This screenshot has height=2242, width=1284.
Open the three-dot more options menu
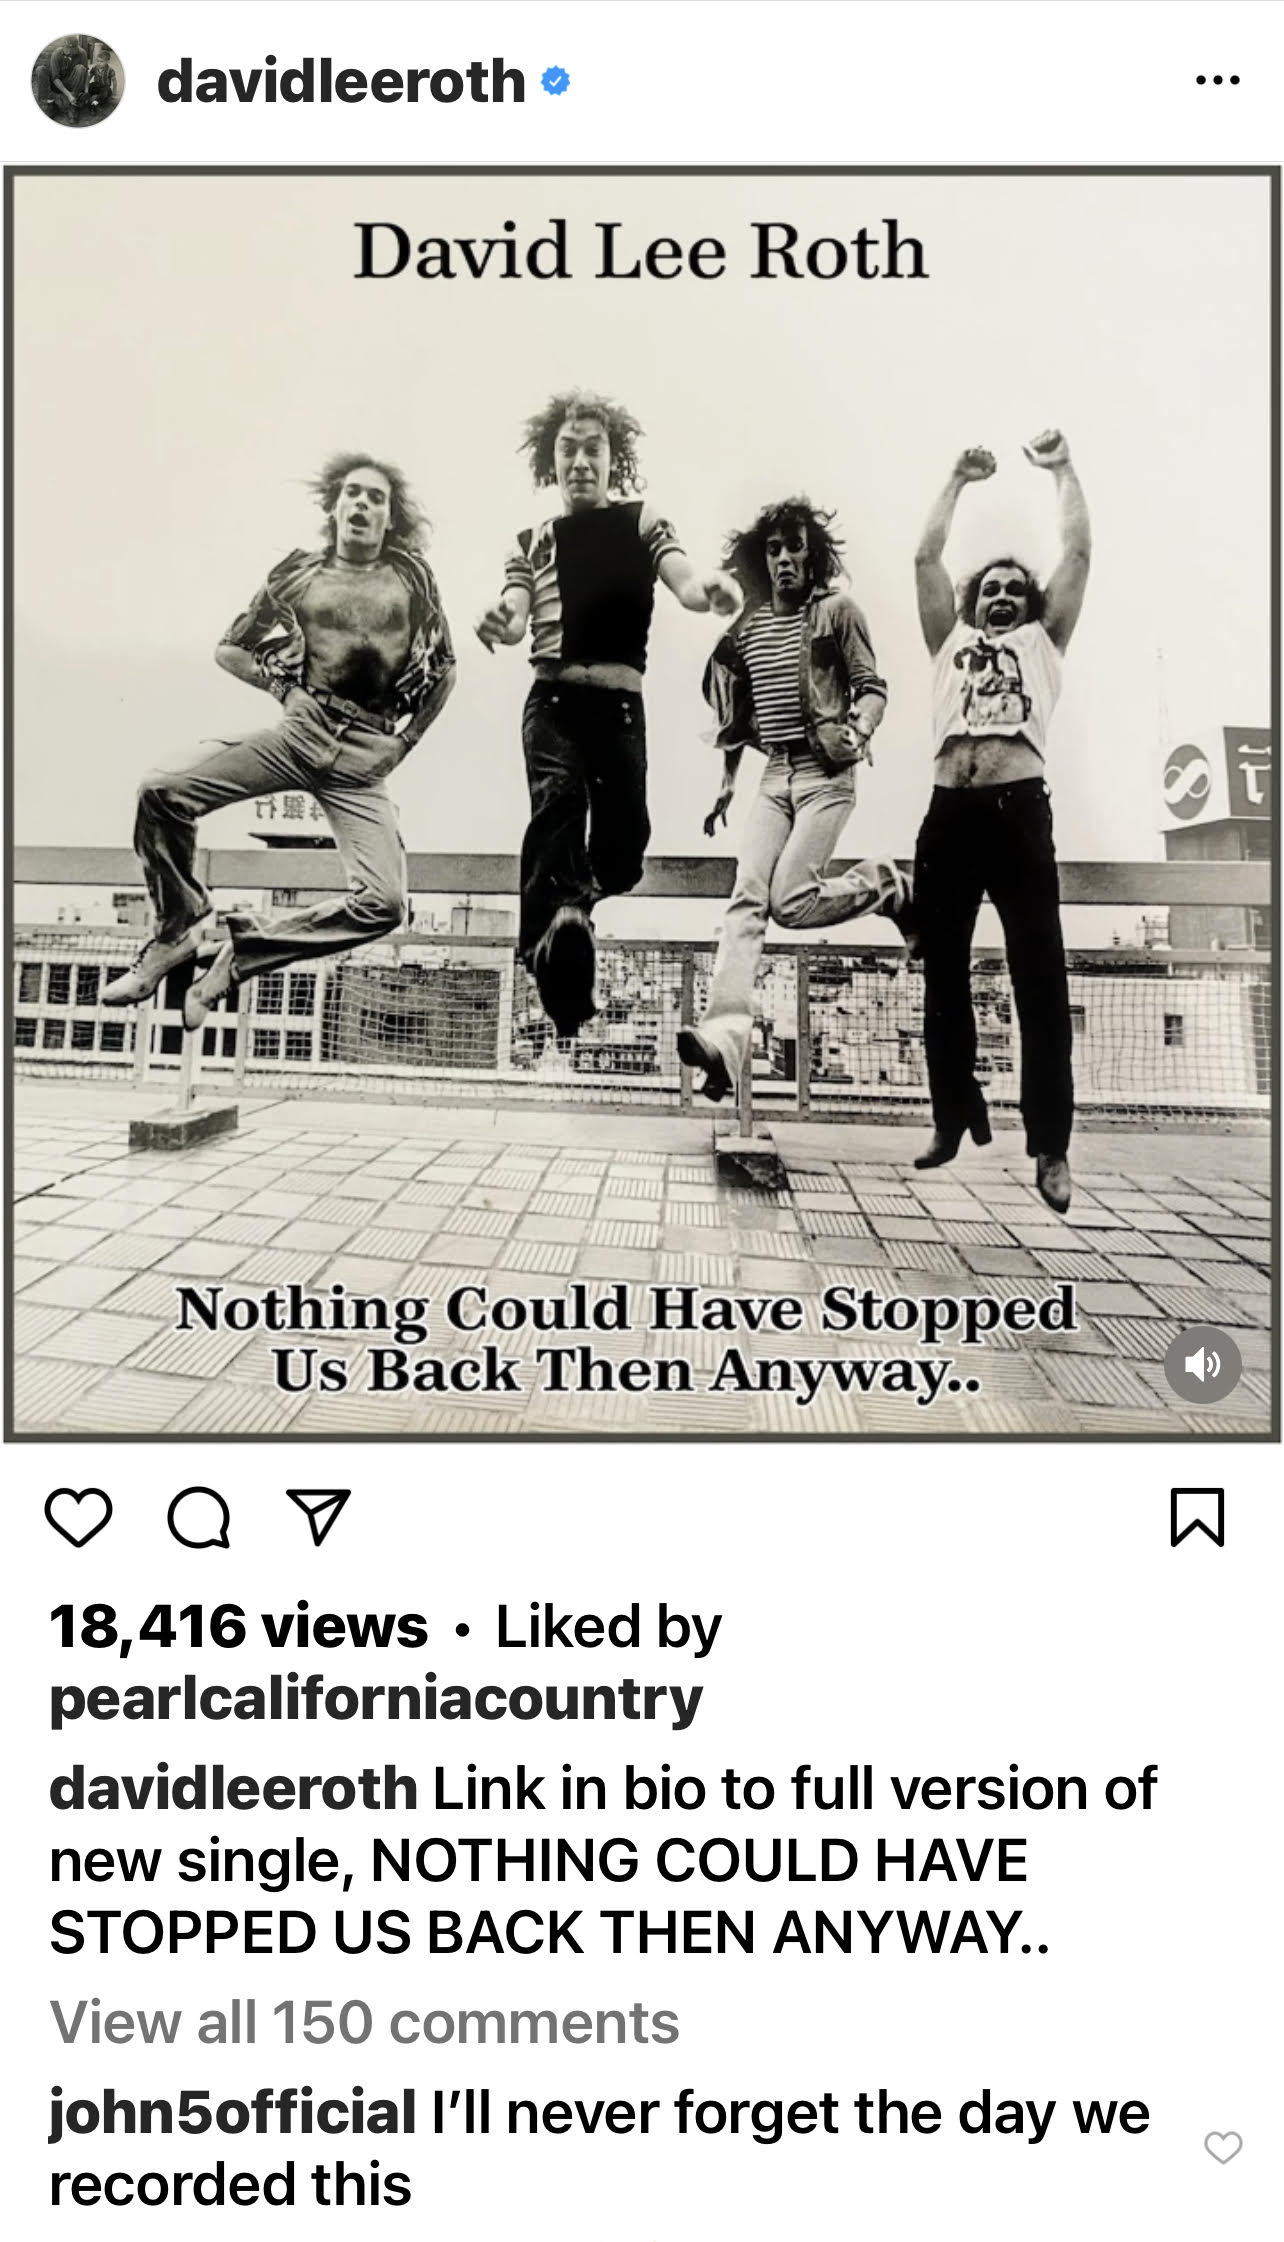(x=1218, y=80)
